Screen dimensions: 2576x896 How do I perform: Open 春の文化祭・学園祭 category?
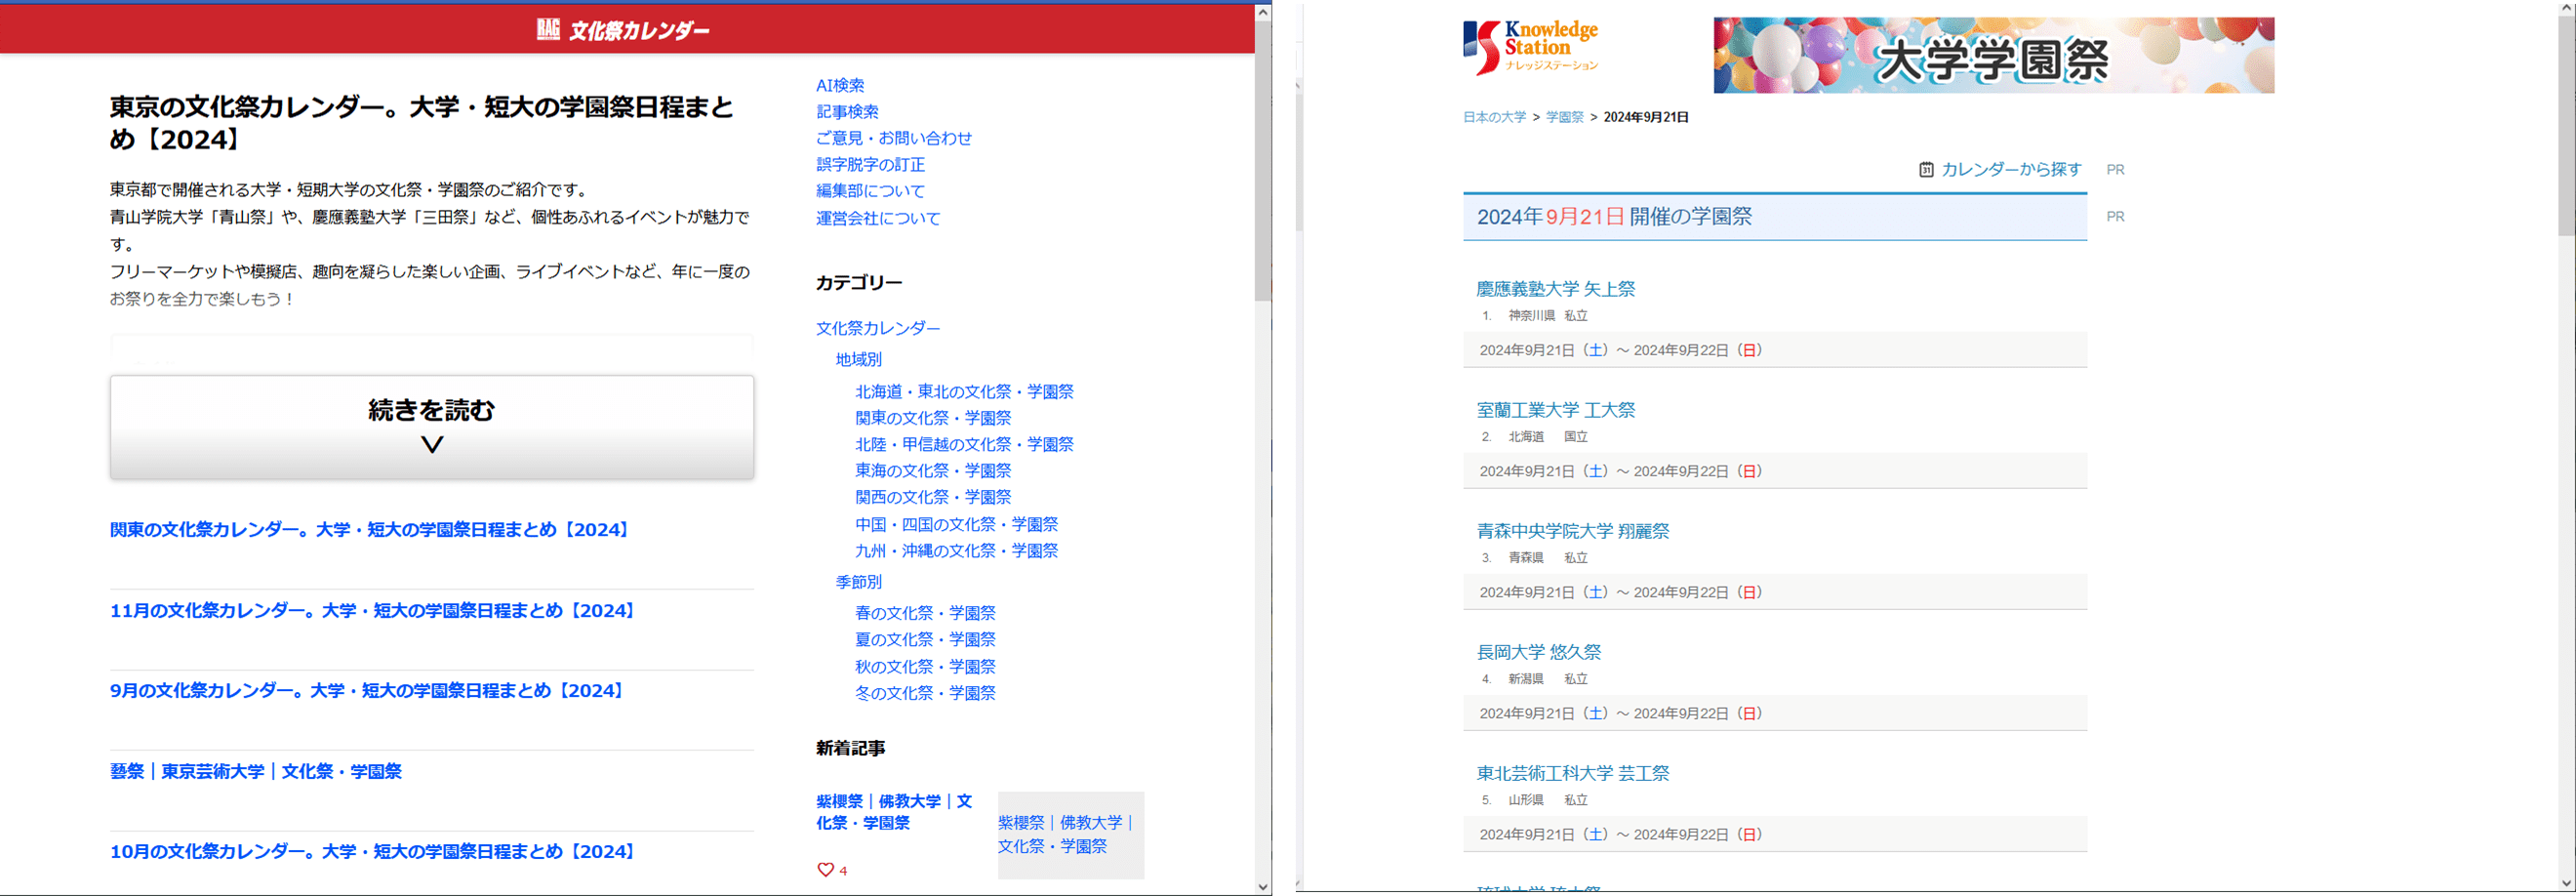925,613
